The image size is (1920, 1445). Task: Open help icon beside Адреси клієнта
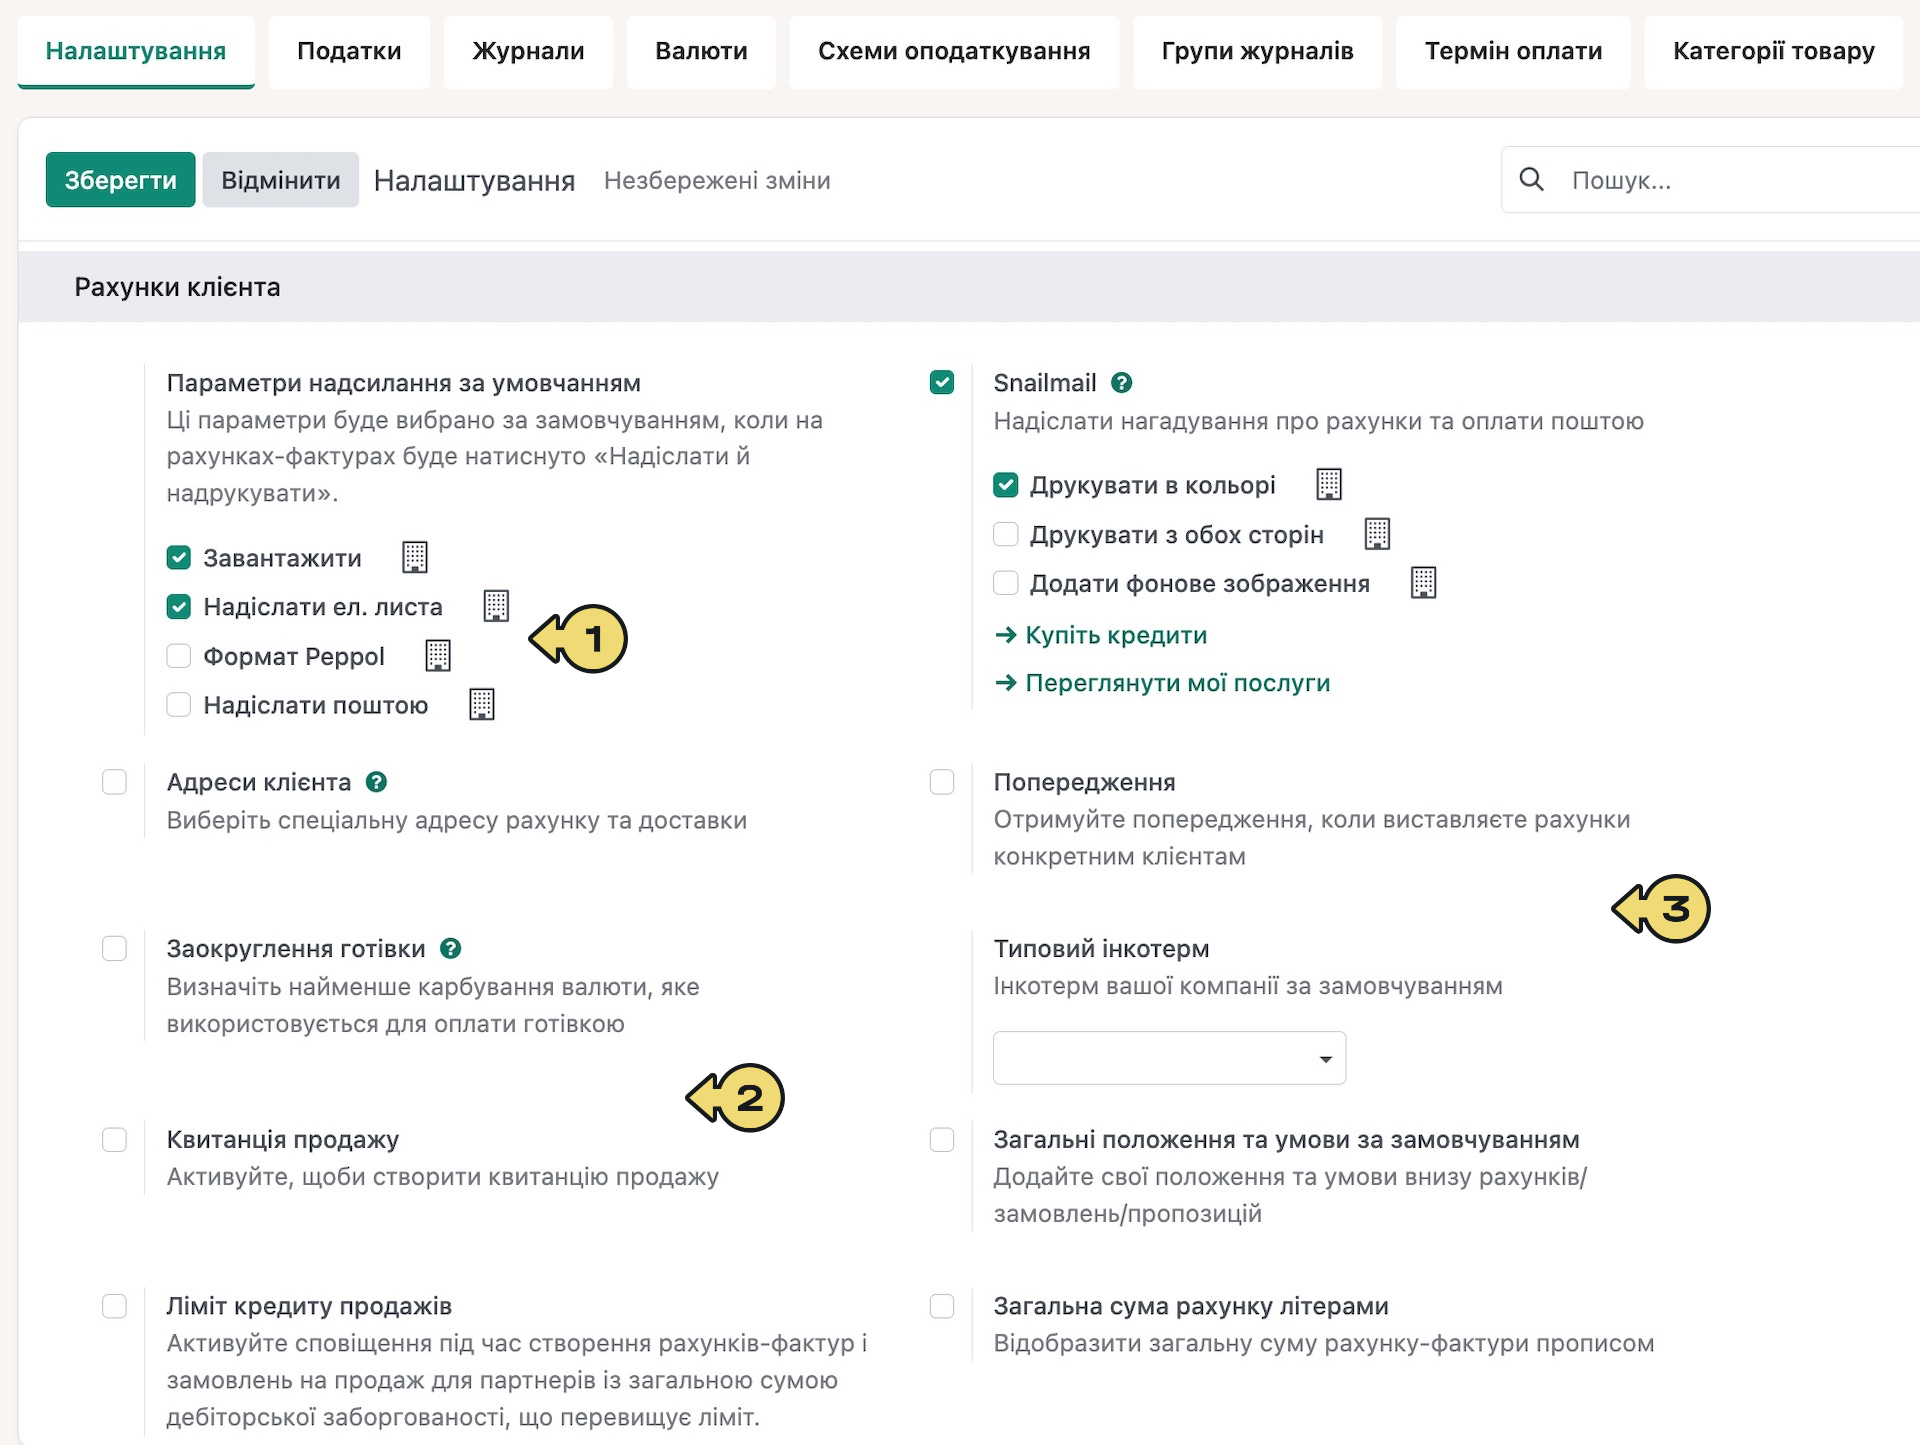376,781
